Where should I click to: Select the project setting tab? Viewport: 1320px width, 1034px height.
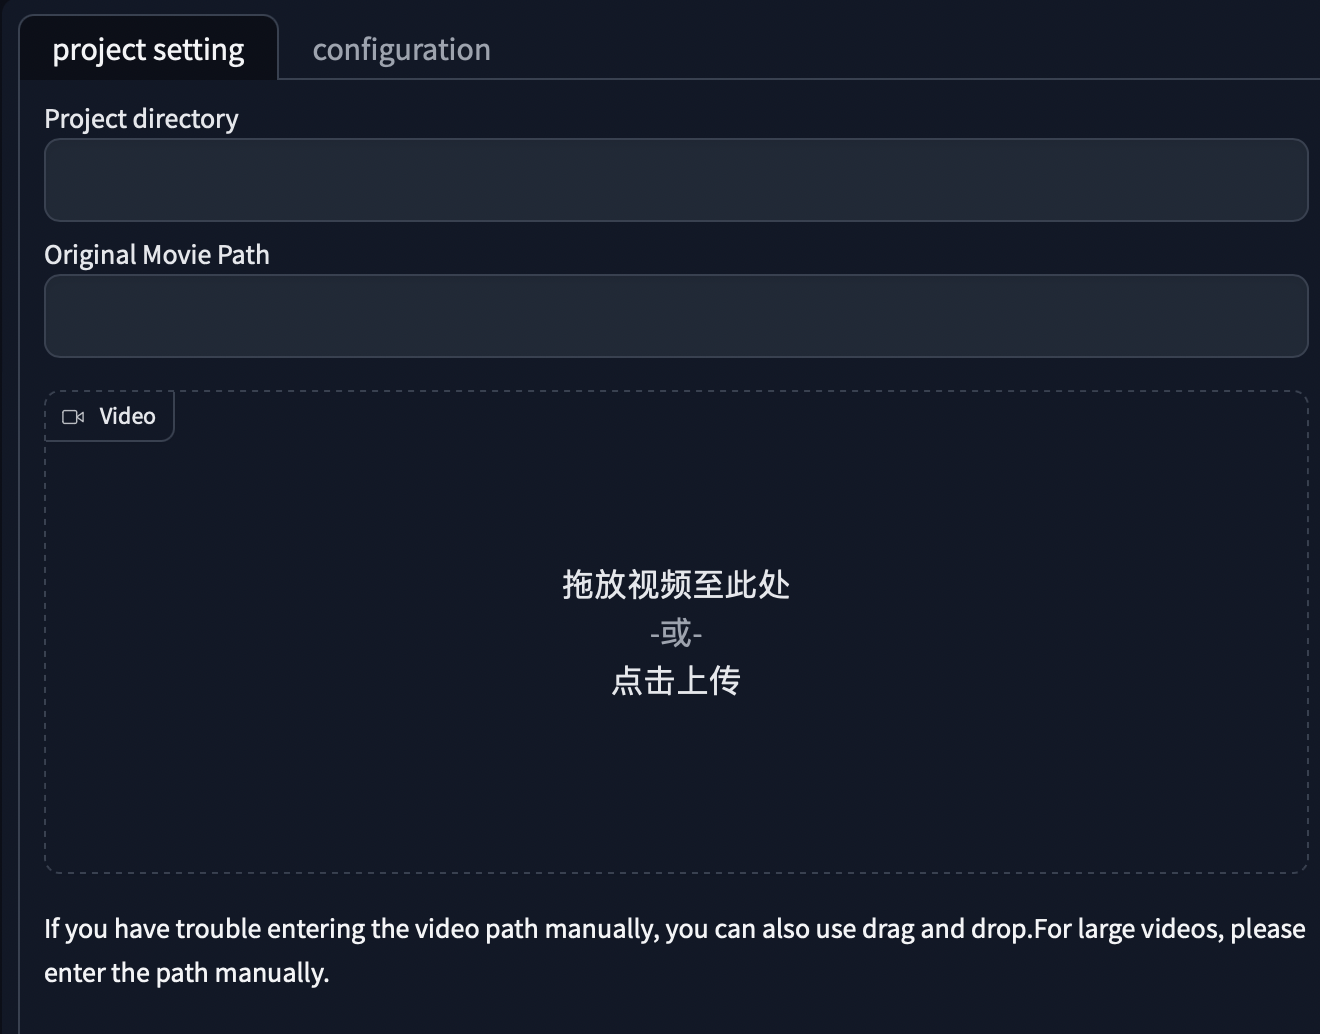(148, 49)
